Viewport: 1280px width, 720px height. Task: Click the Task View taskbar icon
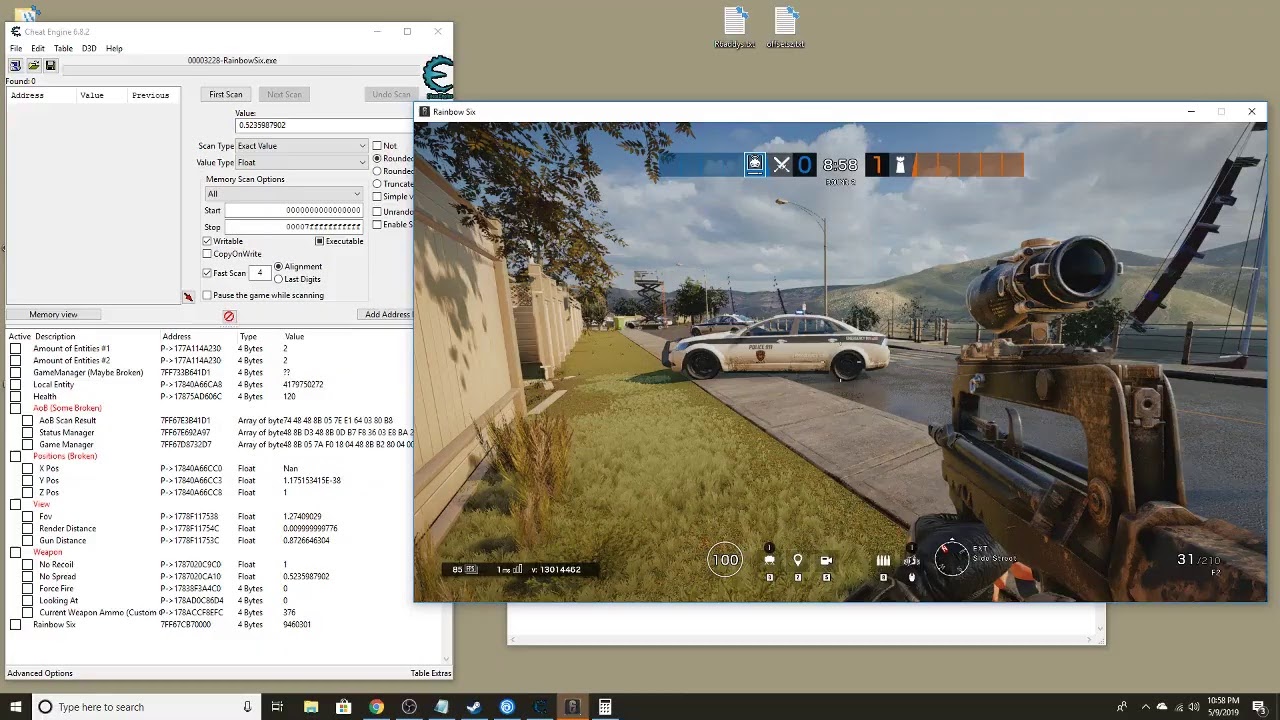277,707
